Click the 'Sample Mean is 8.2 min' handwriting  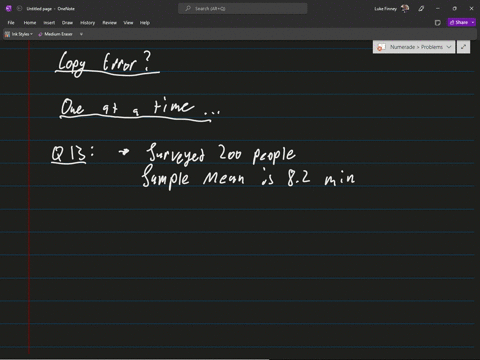pyautogui.click(x=248, y=177)
